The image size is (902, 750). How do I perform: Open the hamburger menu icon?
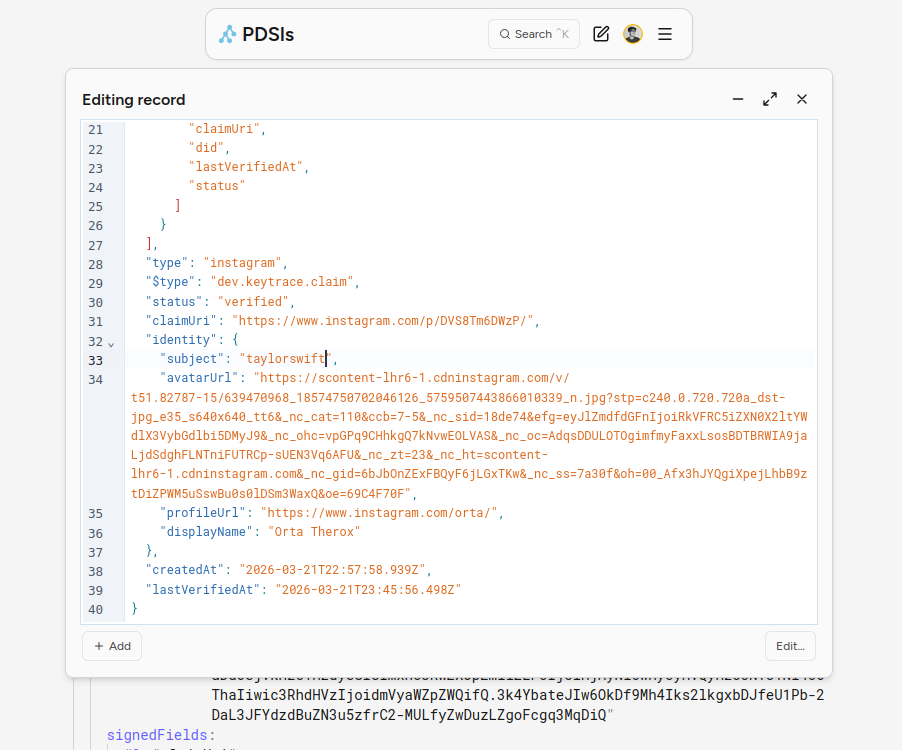(x=664, y=33)
